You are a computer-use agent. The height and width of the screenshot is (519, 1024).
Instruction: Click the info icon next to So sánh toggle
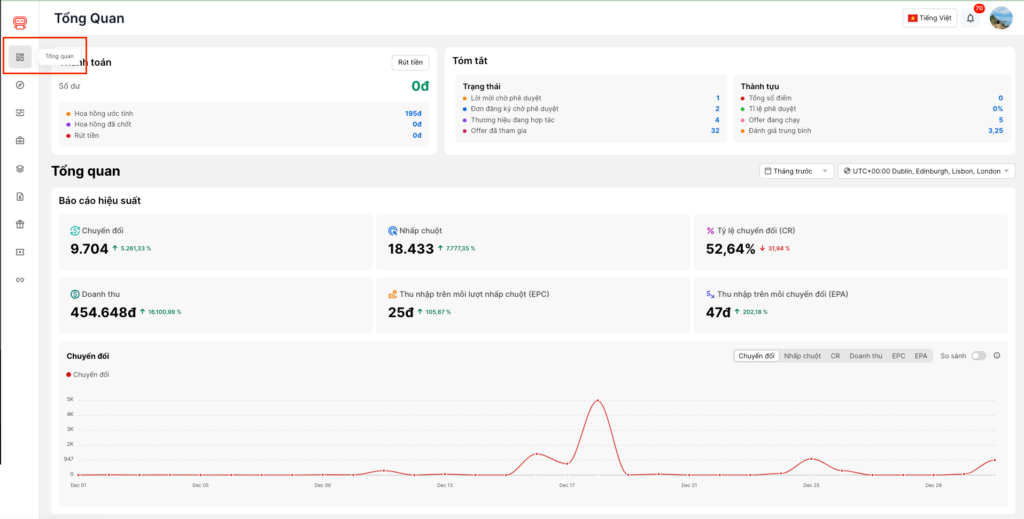(997, 356)
